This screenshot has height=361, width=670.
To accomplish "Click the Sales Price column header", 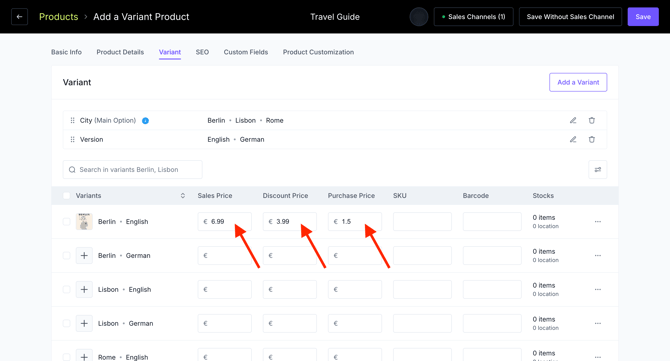I will (x=215, y=196).
